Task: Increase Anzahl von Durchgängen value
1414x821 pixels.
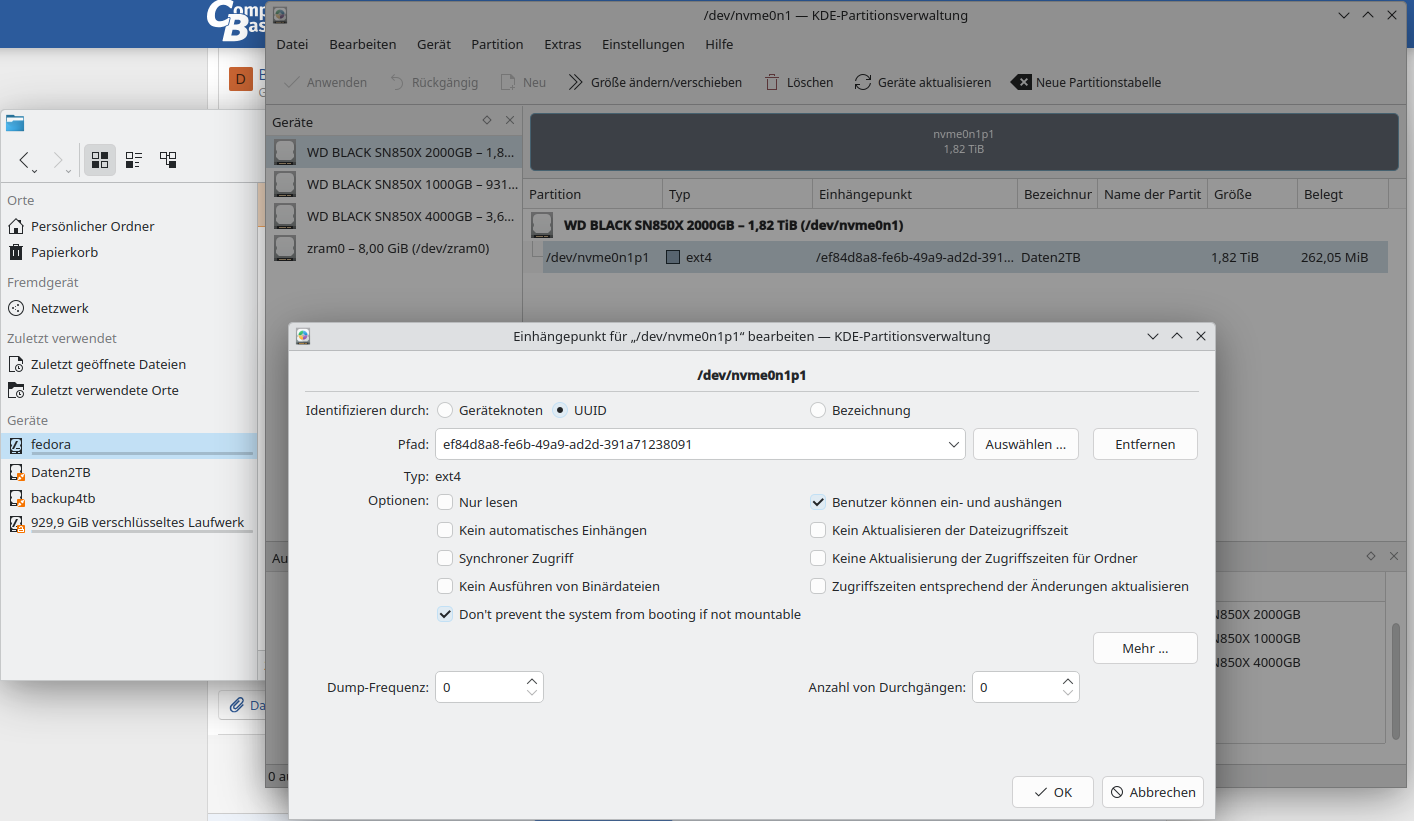Action: pyautogui.click(x=1068, y=681)
